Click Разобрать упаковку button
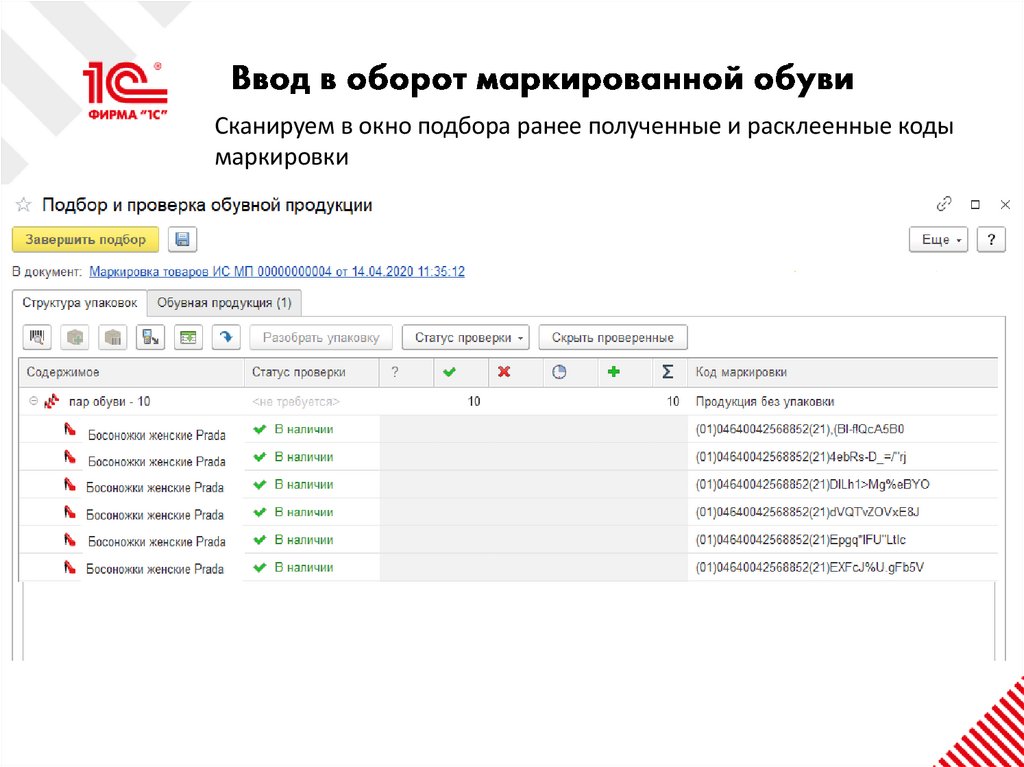1024x767 pixels. [321, 338]
